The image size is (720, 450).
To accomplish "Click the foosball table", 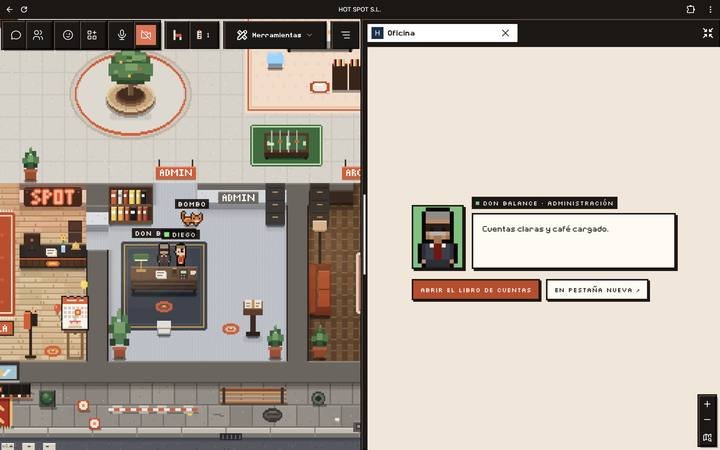I will tap(286, 145).
